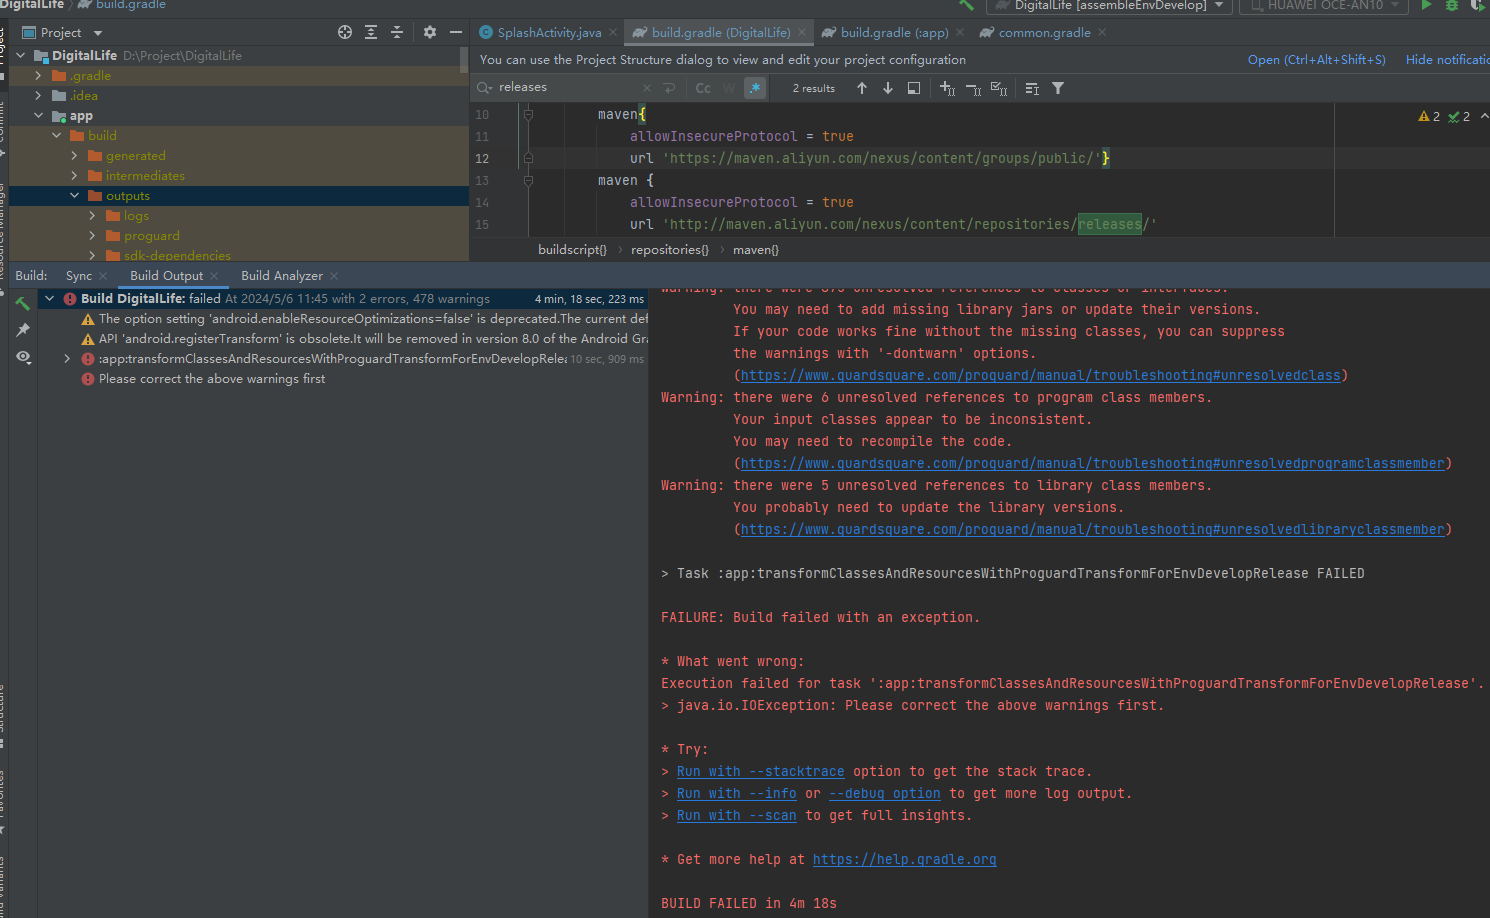This screenshot has height=918, width=1490.
Task: Toggle code fold marker on line 10
Action: click(x=528, y=115)
